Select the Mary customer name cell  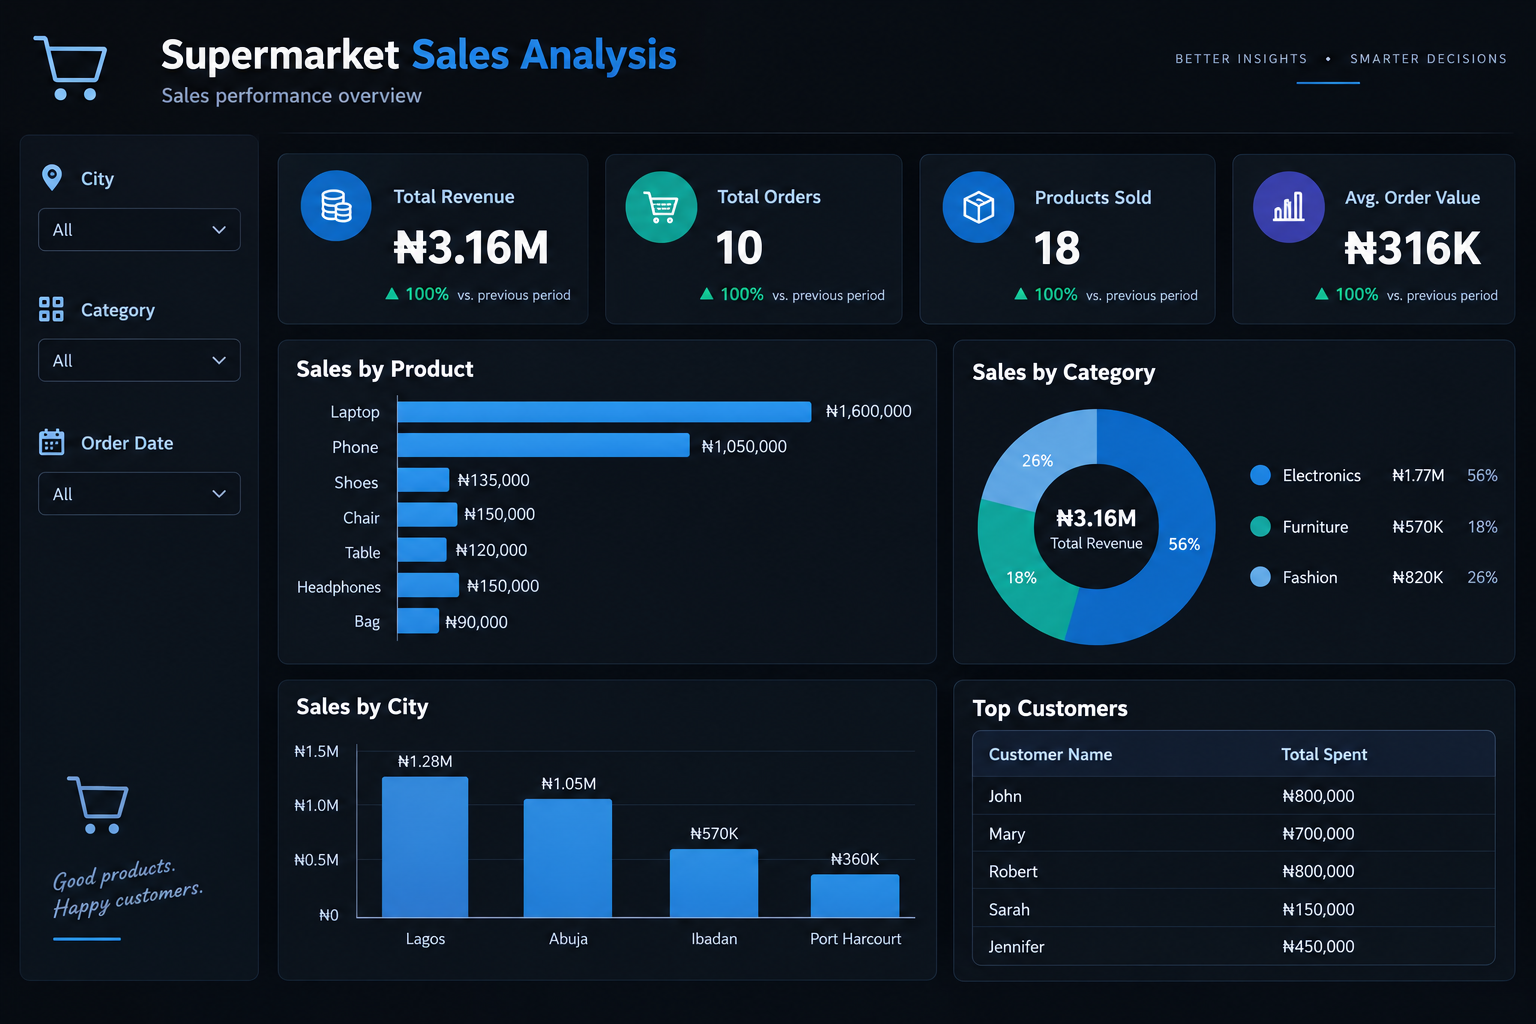(x=1007, y=834)
